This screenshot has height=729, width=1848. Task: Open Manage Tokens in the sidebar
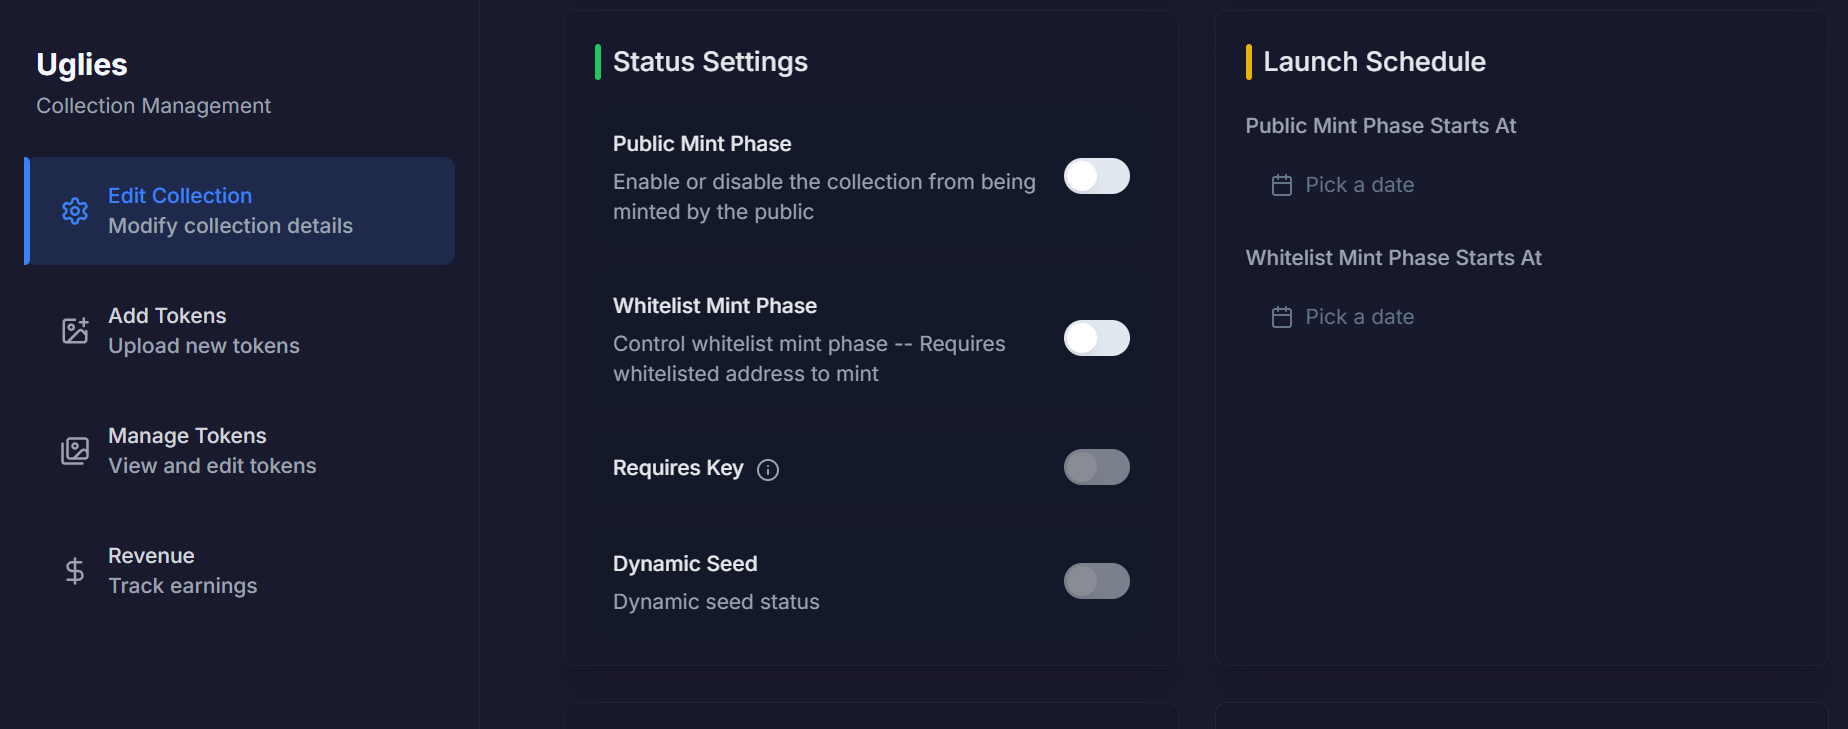(212, 451)
